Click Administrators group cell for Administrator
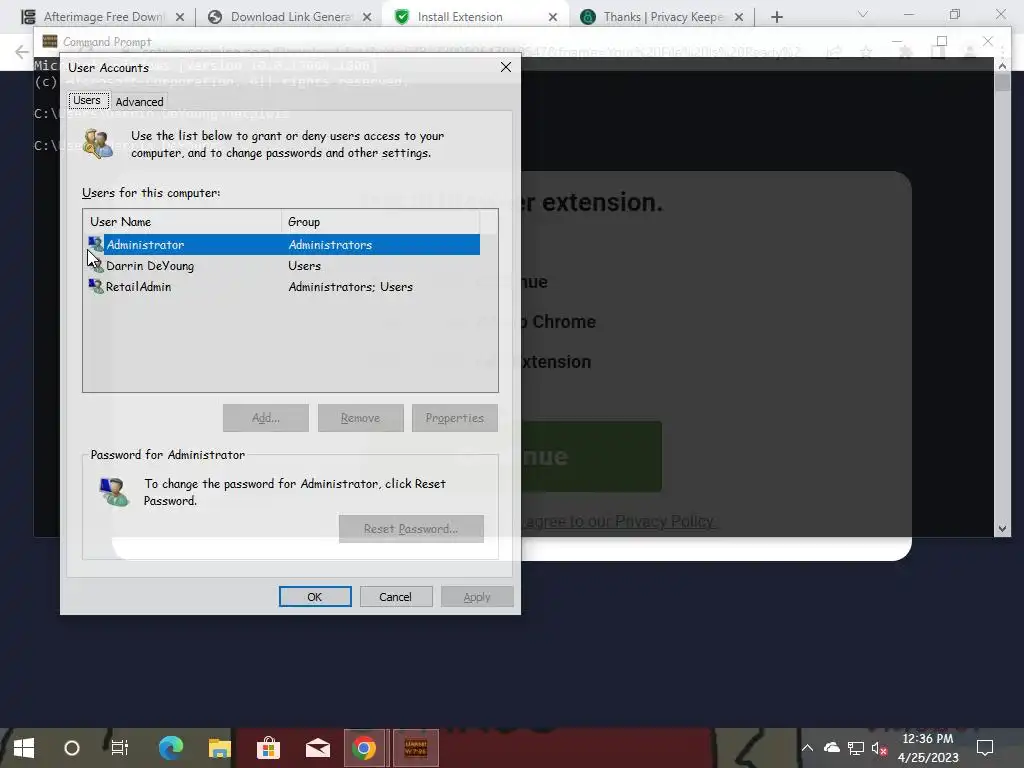The width and height of the screenshot is (1024, 768). point(330,245)
